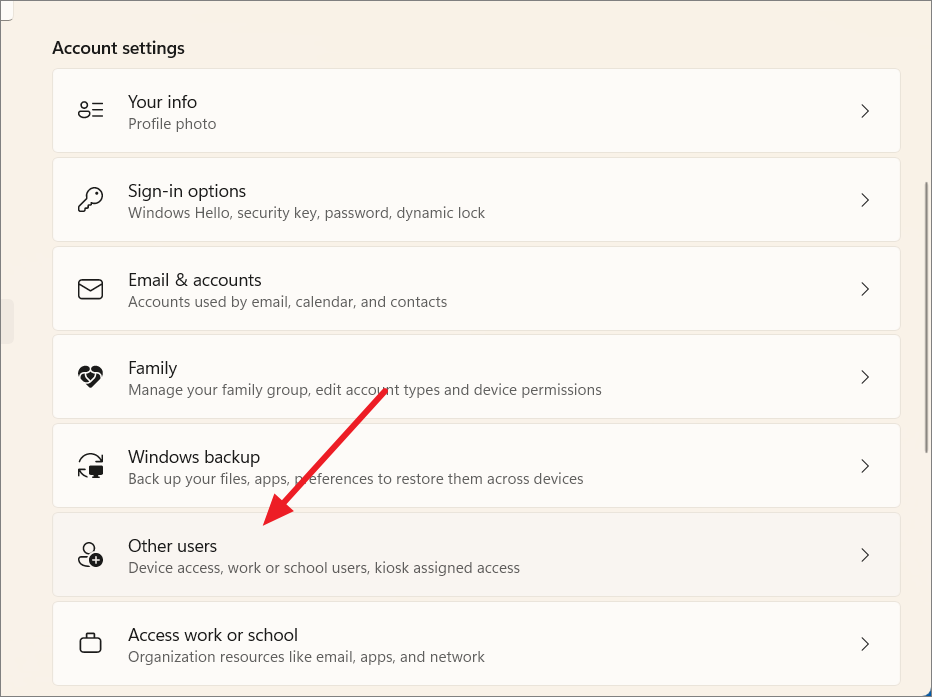Click 'Windows Hello, security key' description
The height and width of the screenshot is (697, 932).
tap(306, 213)
